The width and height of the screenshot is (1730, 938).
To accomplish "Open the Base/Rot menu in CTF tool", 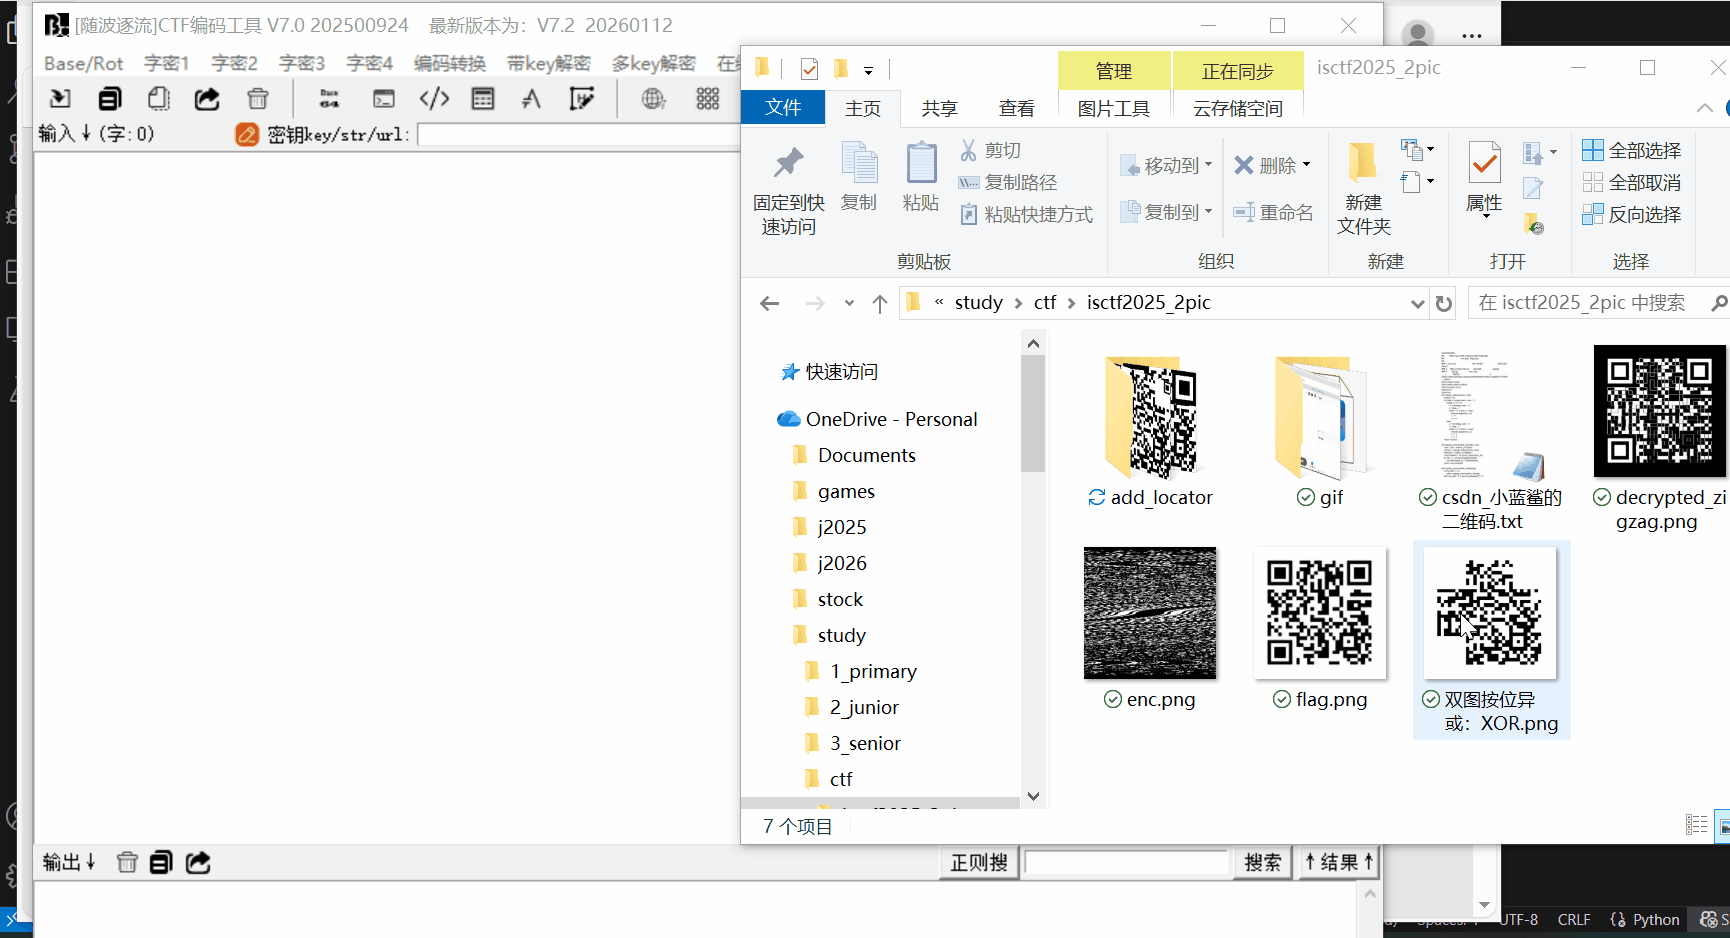I will [x=83, y=63].
